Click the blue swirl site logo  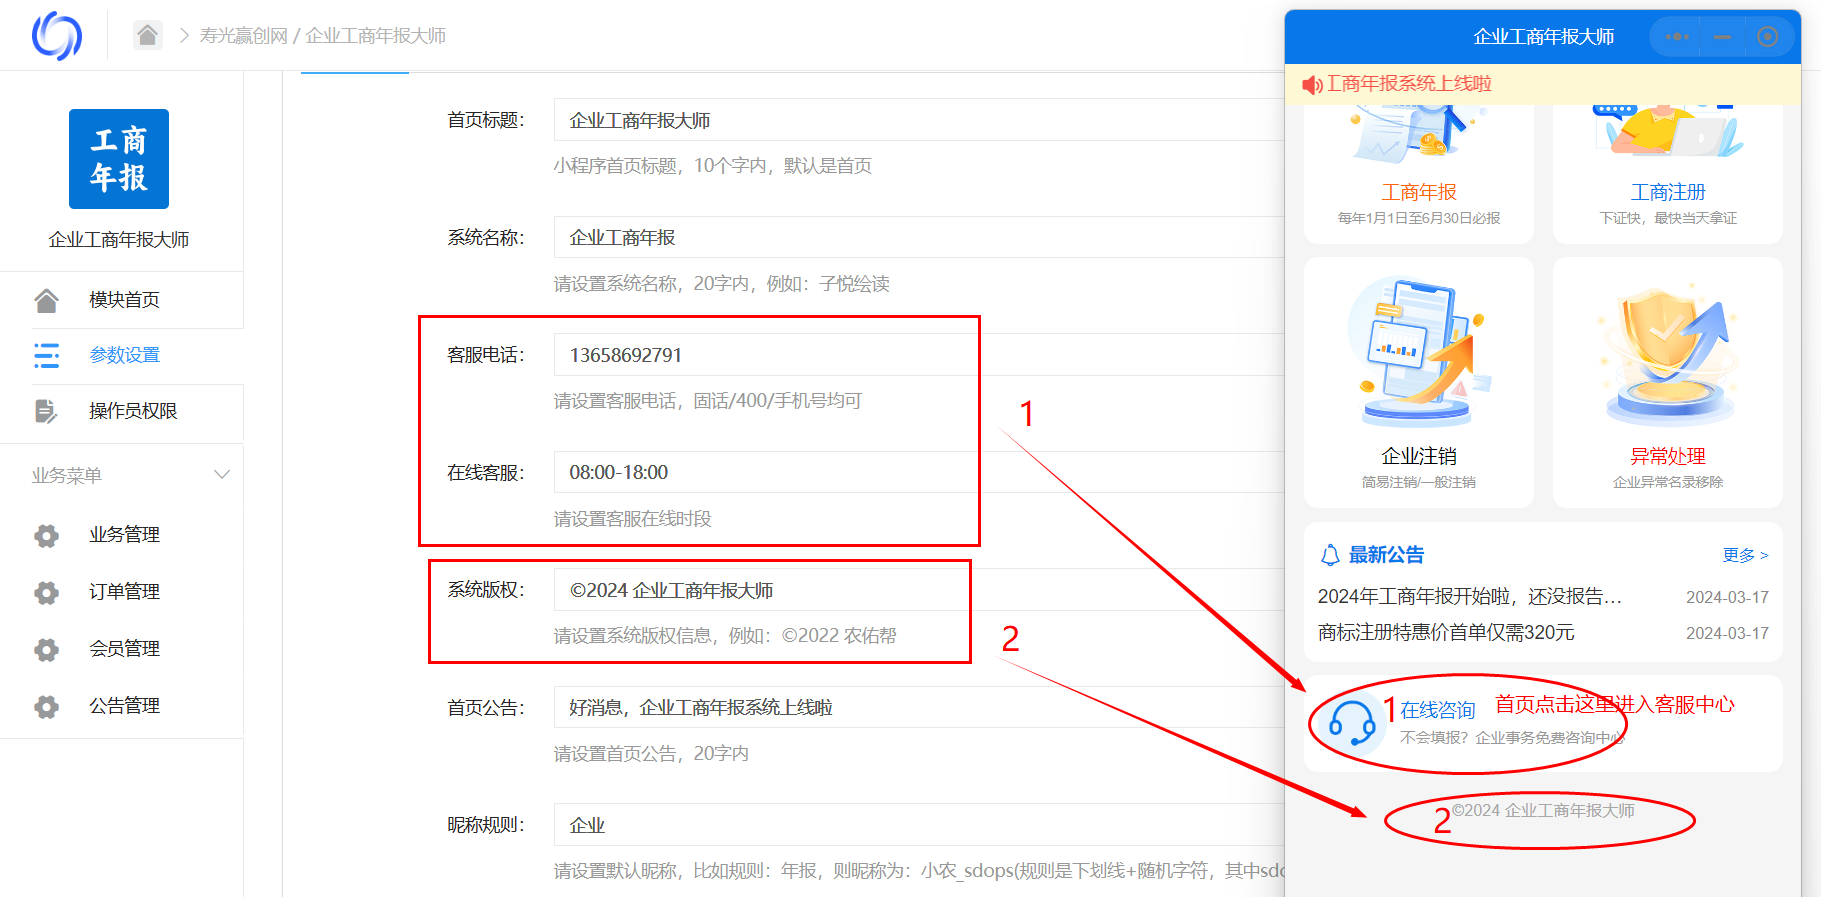pyautogui.click(x=57, y=36)
